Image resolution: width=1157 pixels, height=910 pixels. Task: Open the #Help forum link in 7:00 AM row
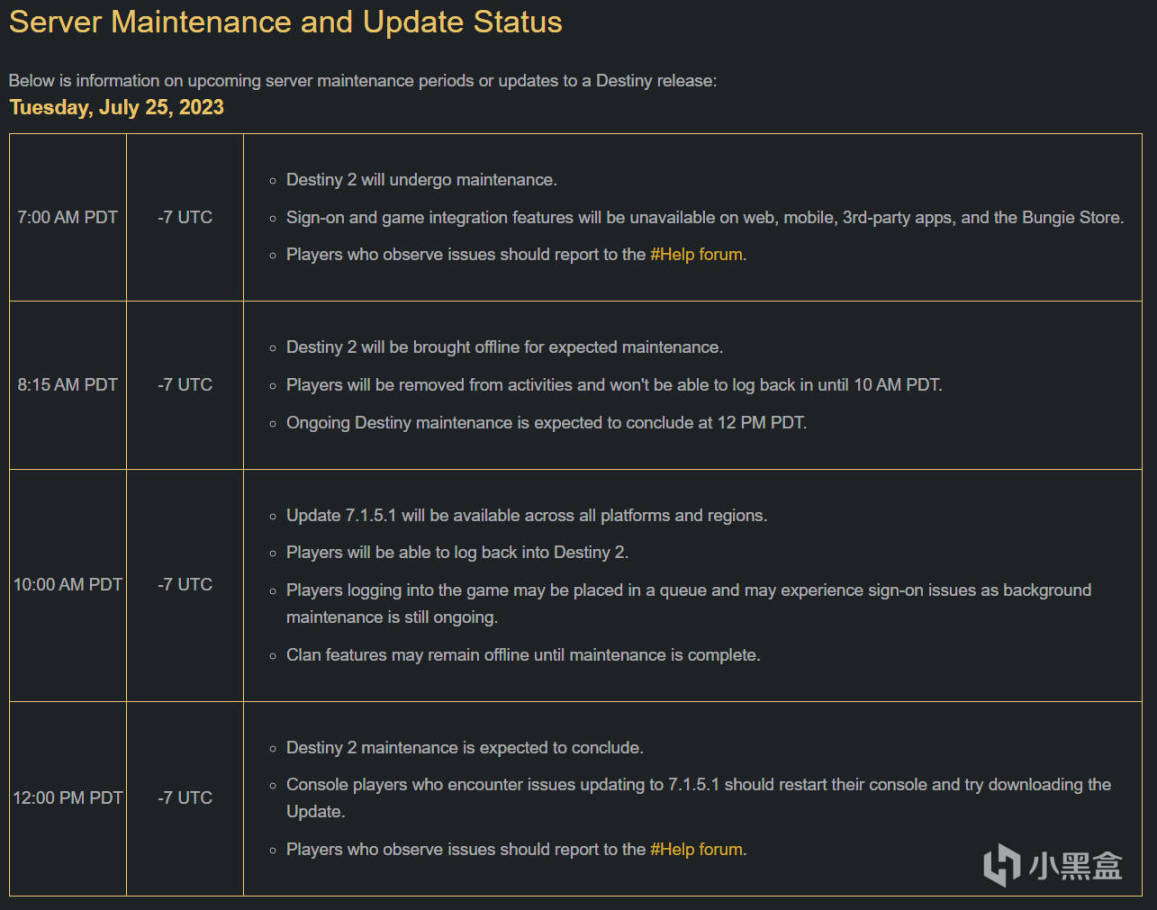click(696, 255)
